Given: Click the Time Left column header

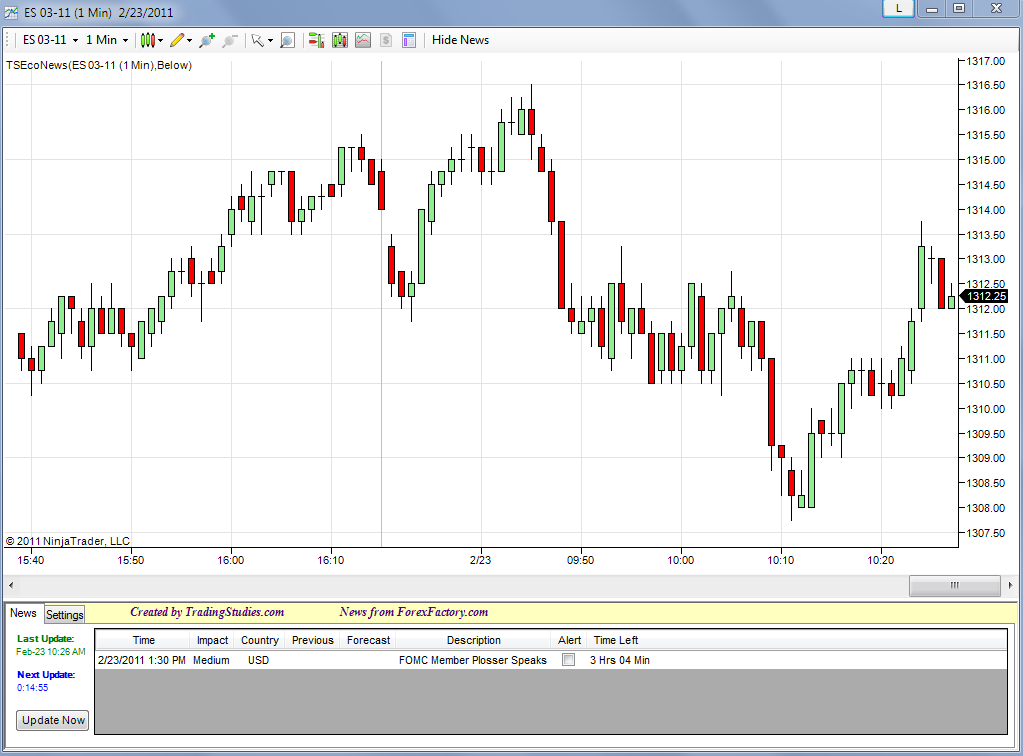Looking at the screenshot, I should tap(616, 640).
